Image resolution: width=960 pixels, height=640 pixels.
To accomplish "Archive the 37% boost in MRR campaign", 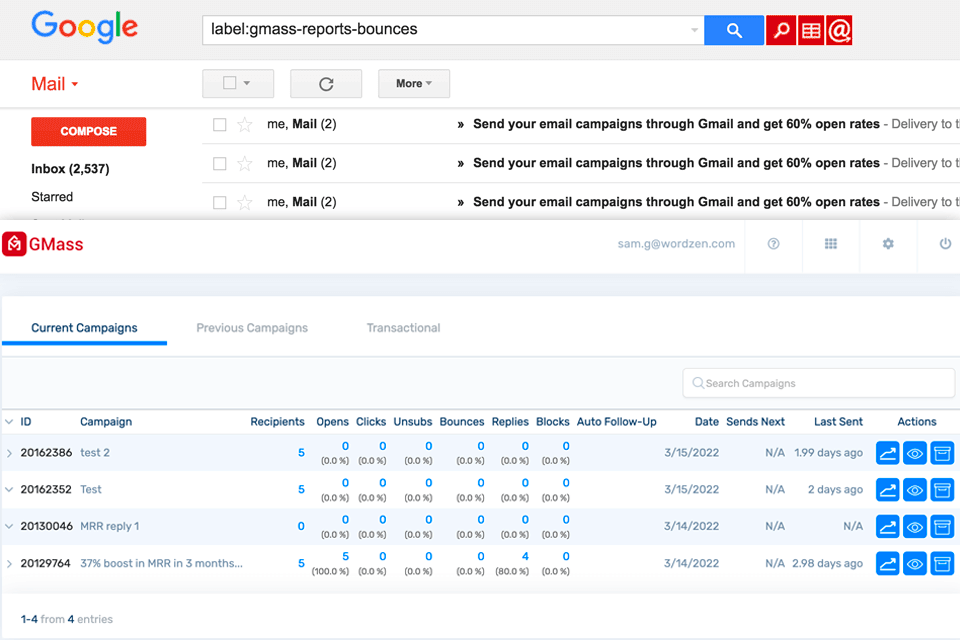I will click(x=942, y=563).
